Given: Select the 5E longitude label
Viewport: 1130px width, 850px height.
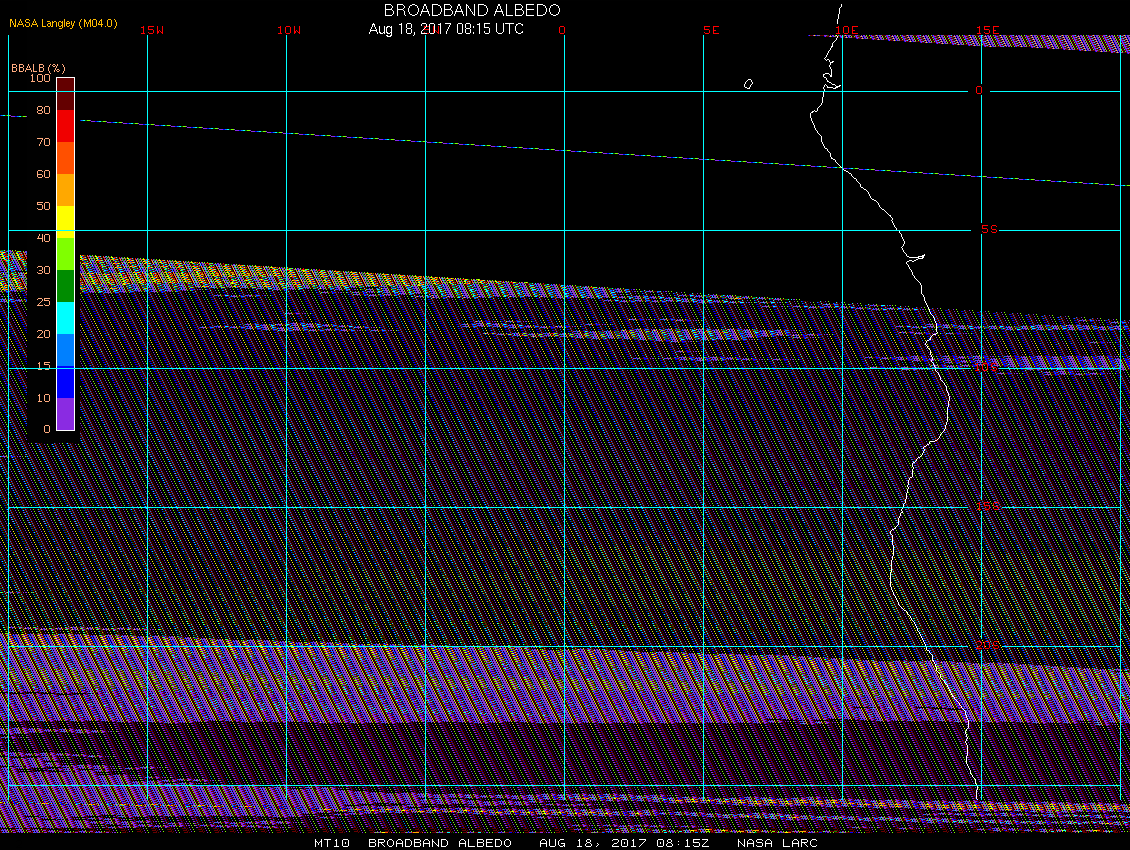Looking at the screenshot, I should point(711,30).
